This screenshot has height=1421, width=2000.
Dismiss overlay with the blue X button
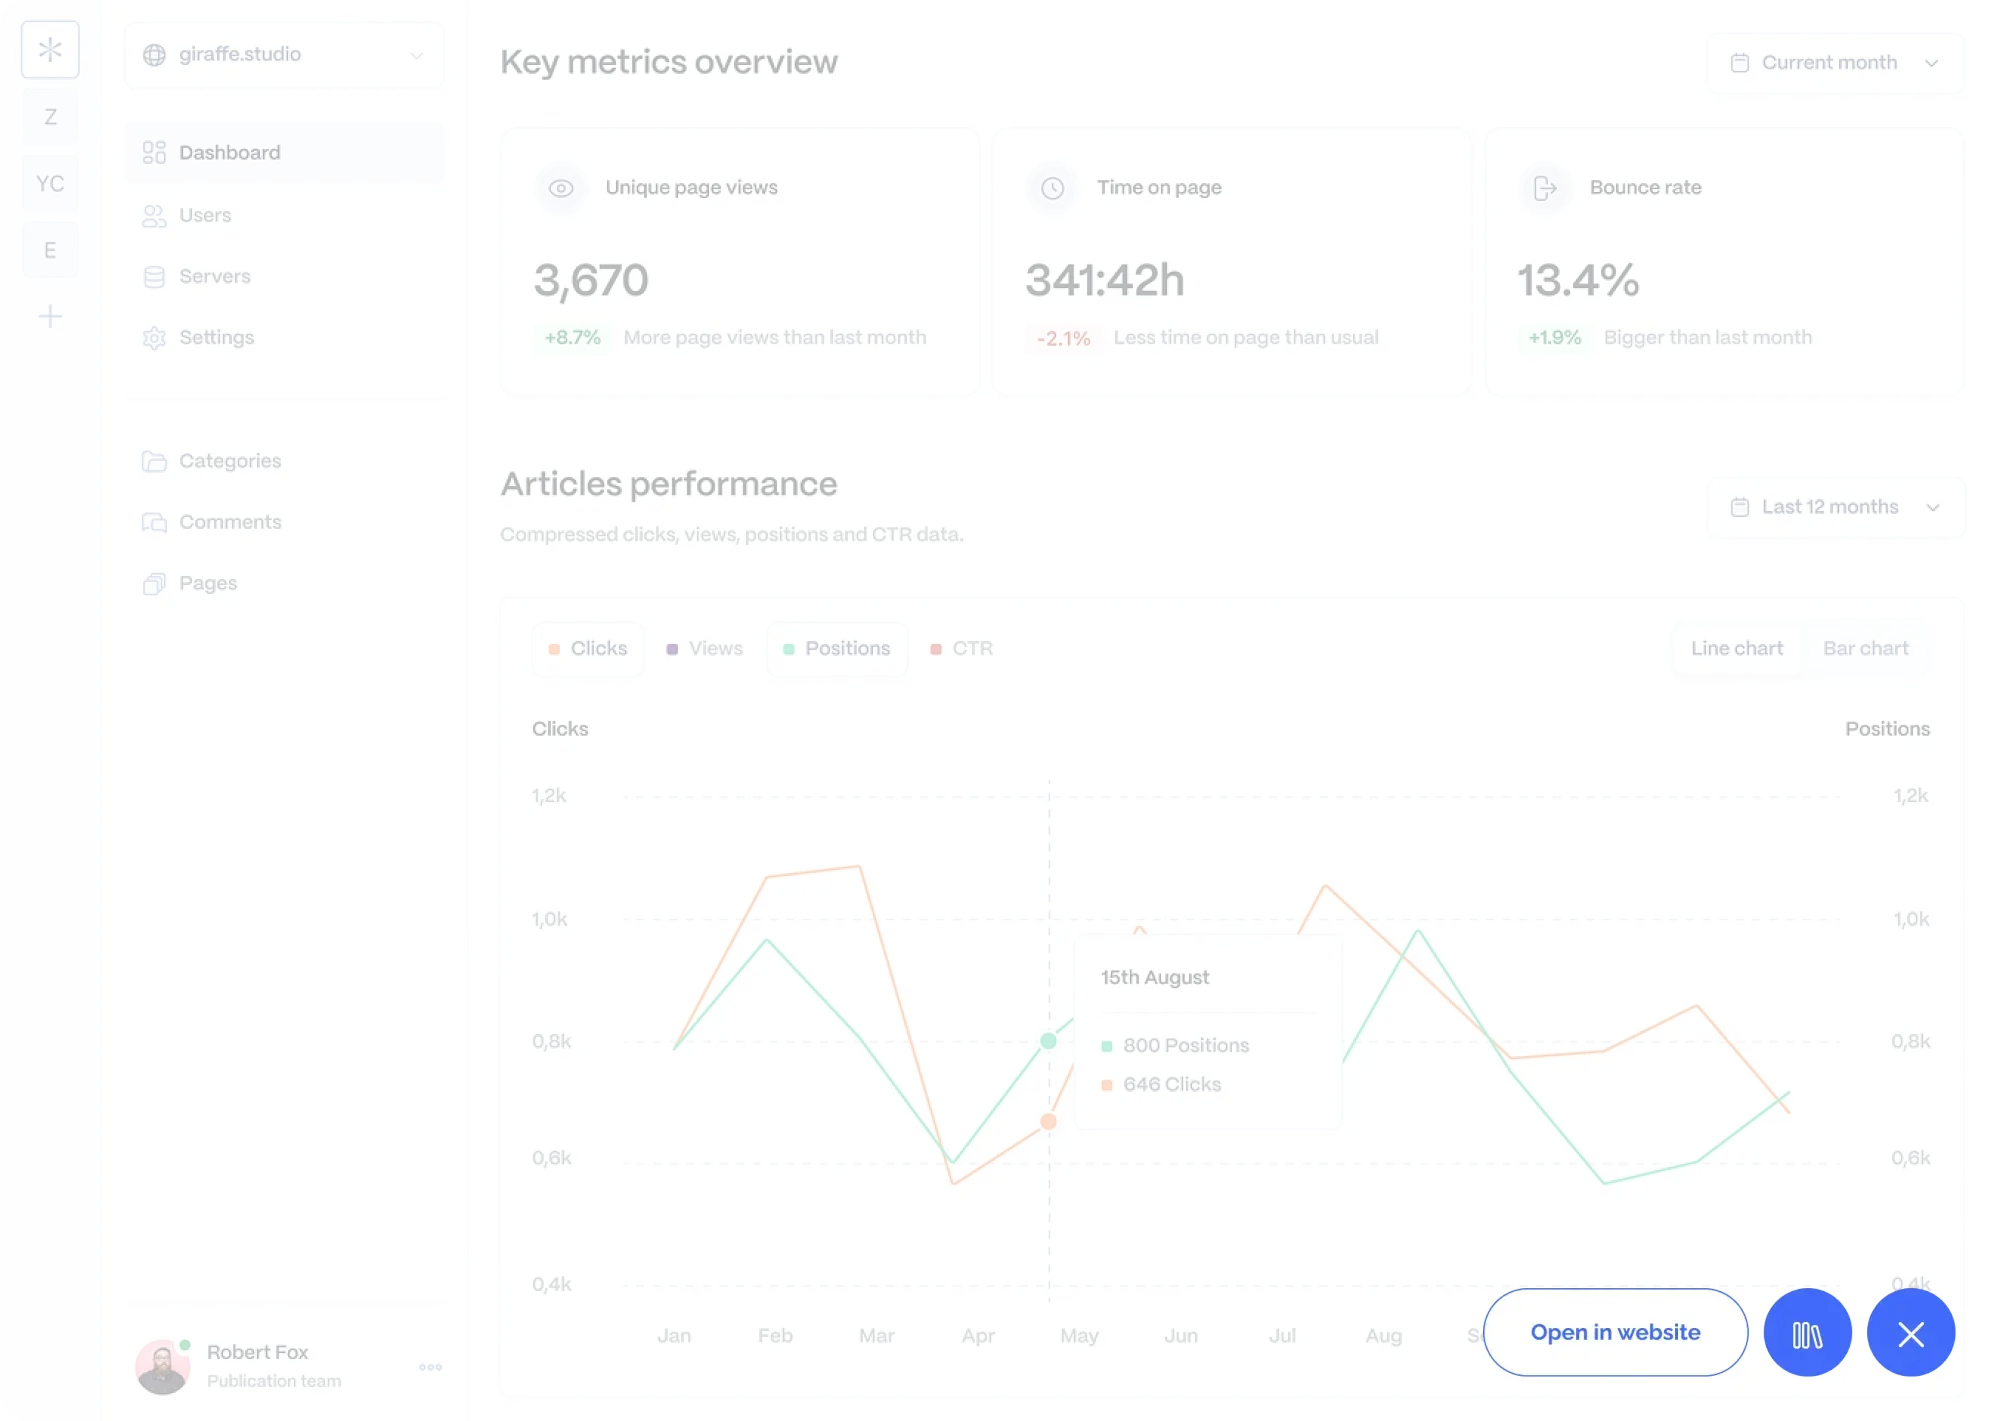1910,1333
